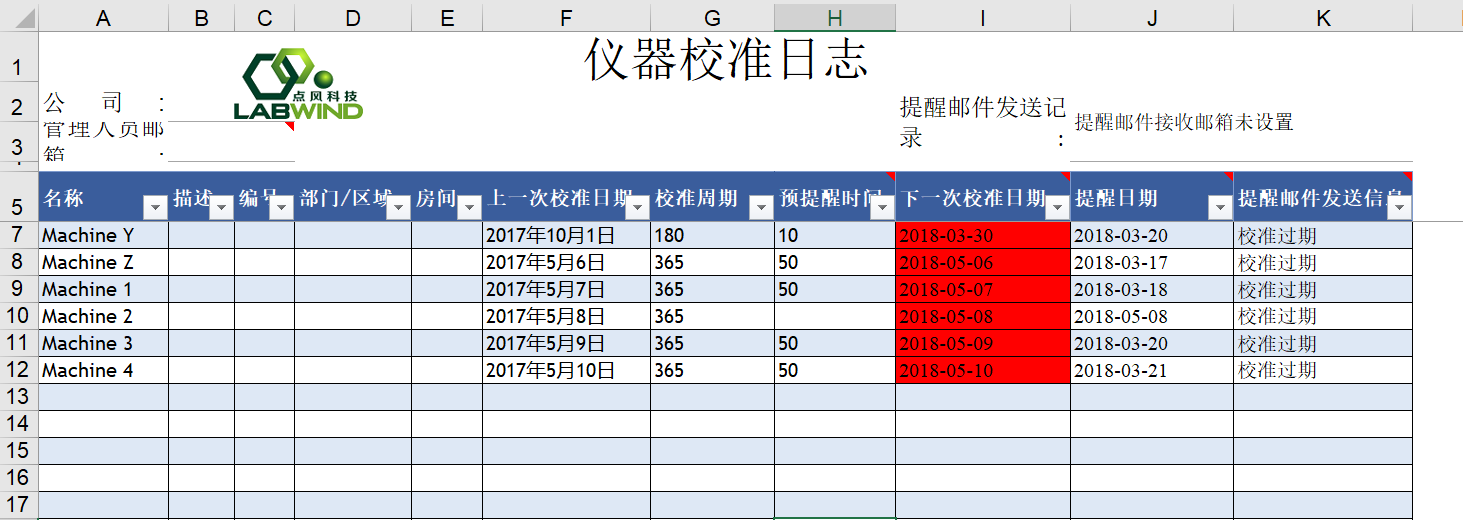Click the Machine Y name cell

(x=103, y=236)
